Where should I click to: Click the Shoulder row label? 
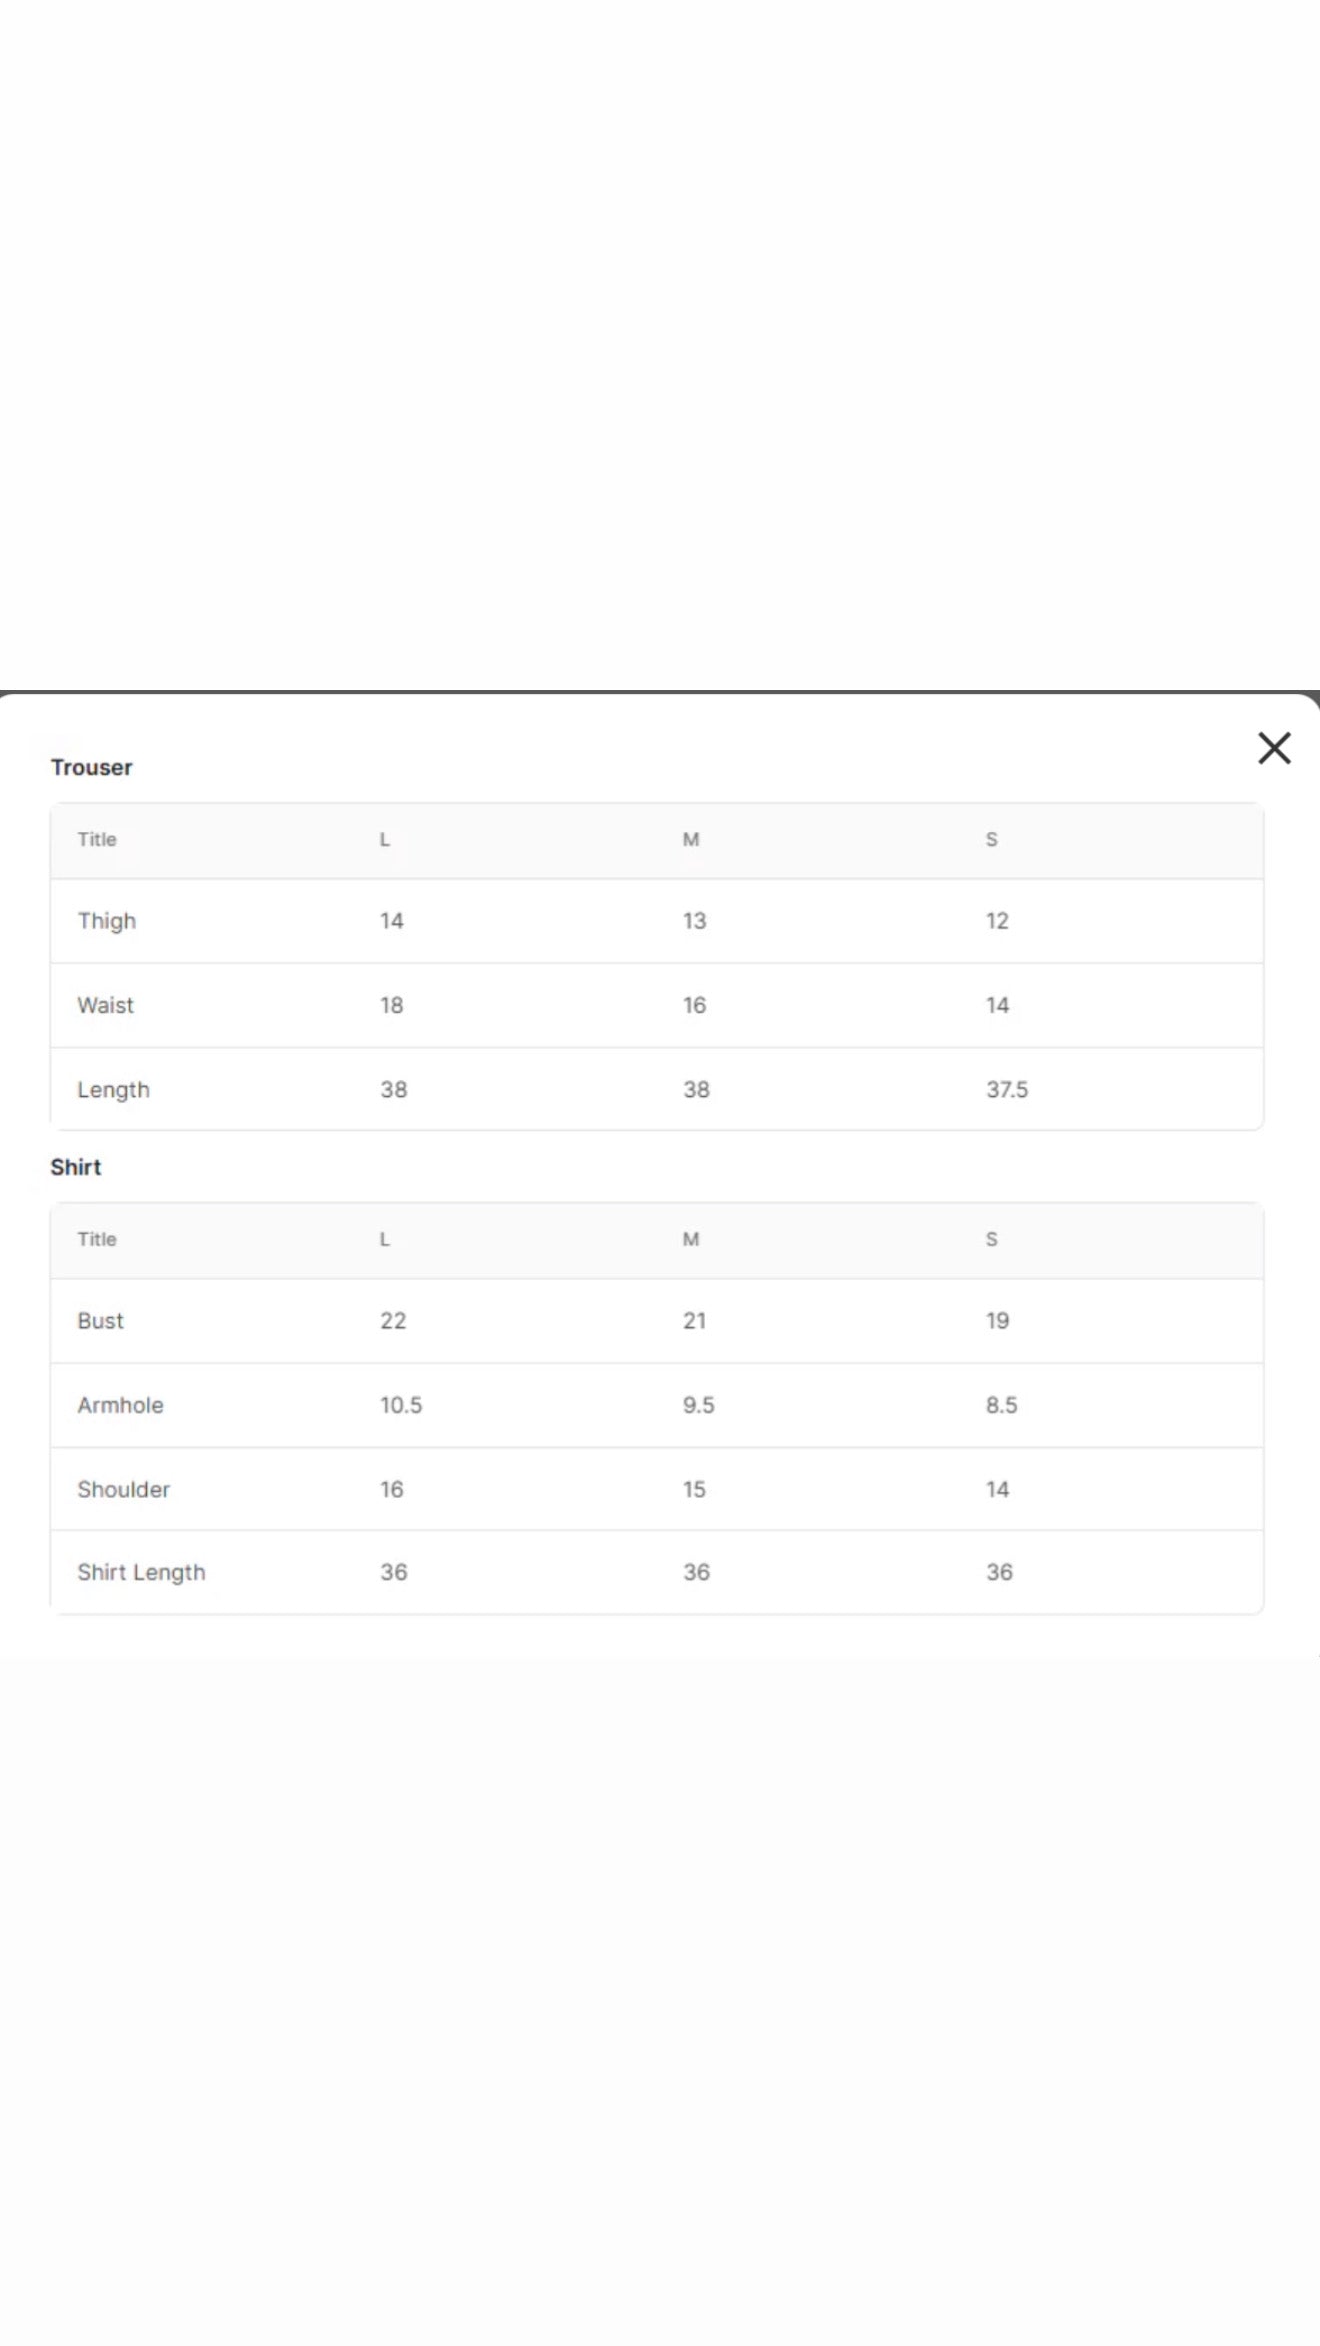tap(124, 1489)
